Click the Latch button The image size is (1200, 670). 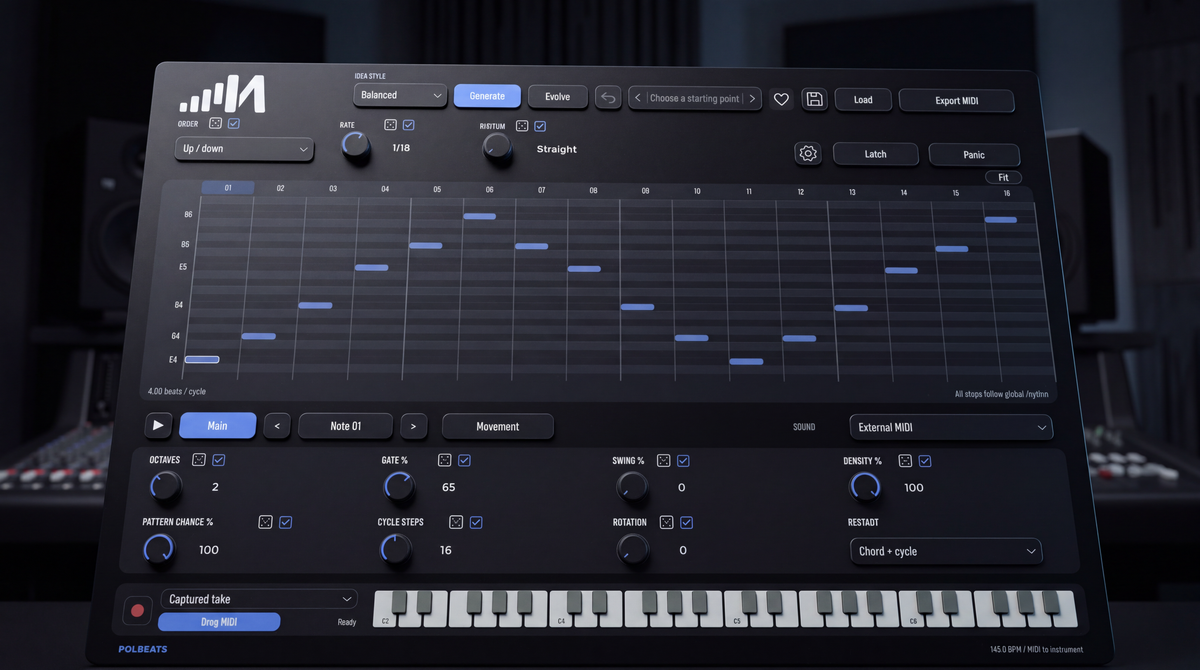tap(875, 154)
